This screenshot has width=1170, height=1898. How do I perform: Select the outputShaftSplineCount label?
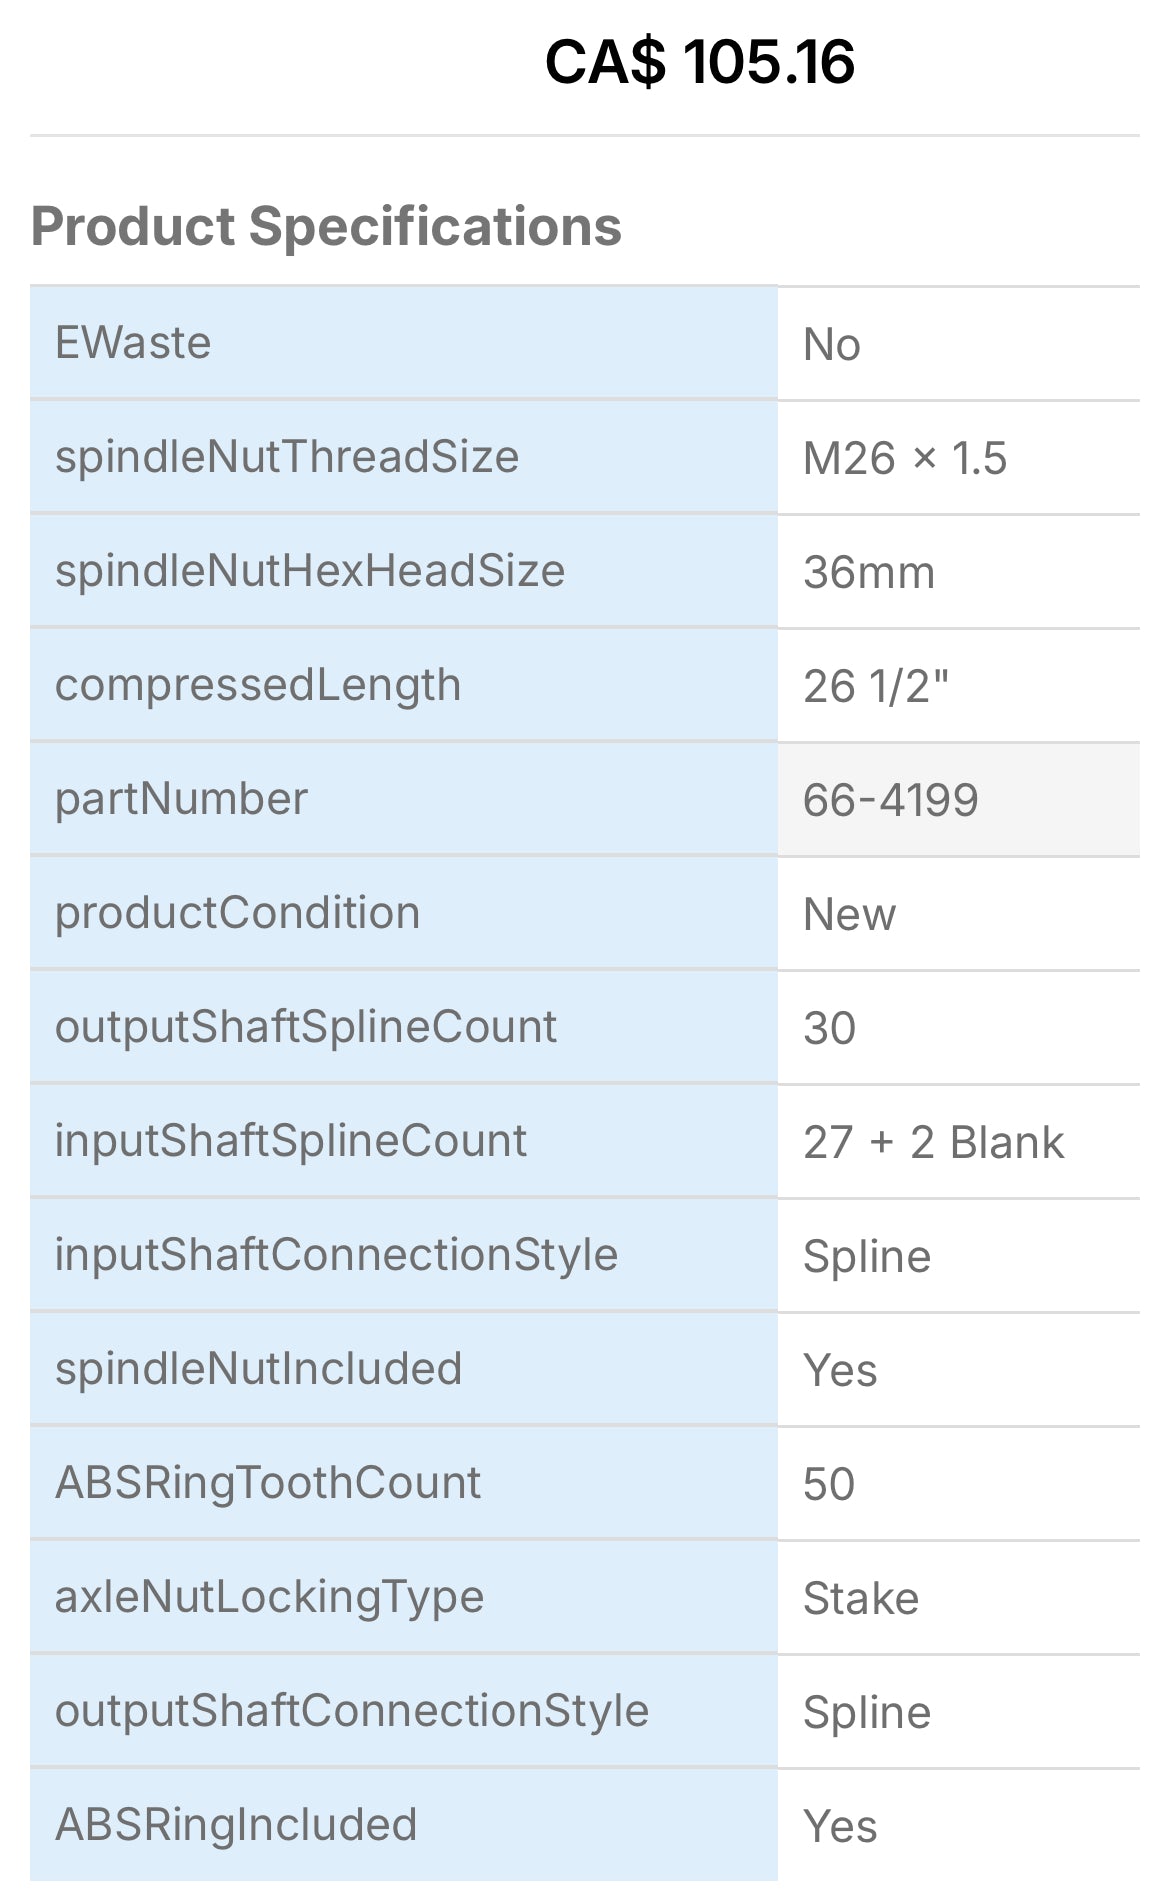pyautogui.click(x=306, y=1027)
